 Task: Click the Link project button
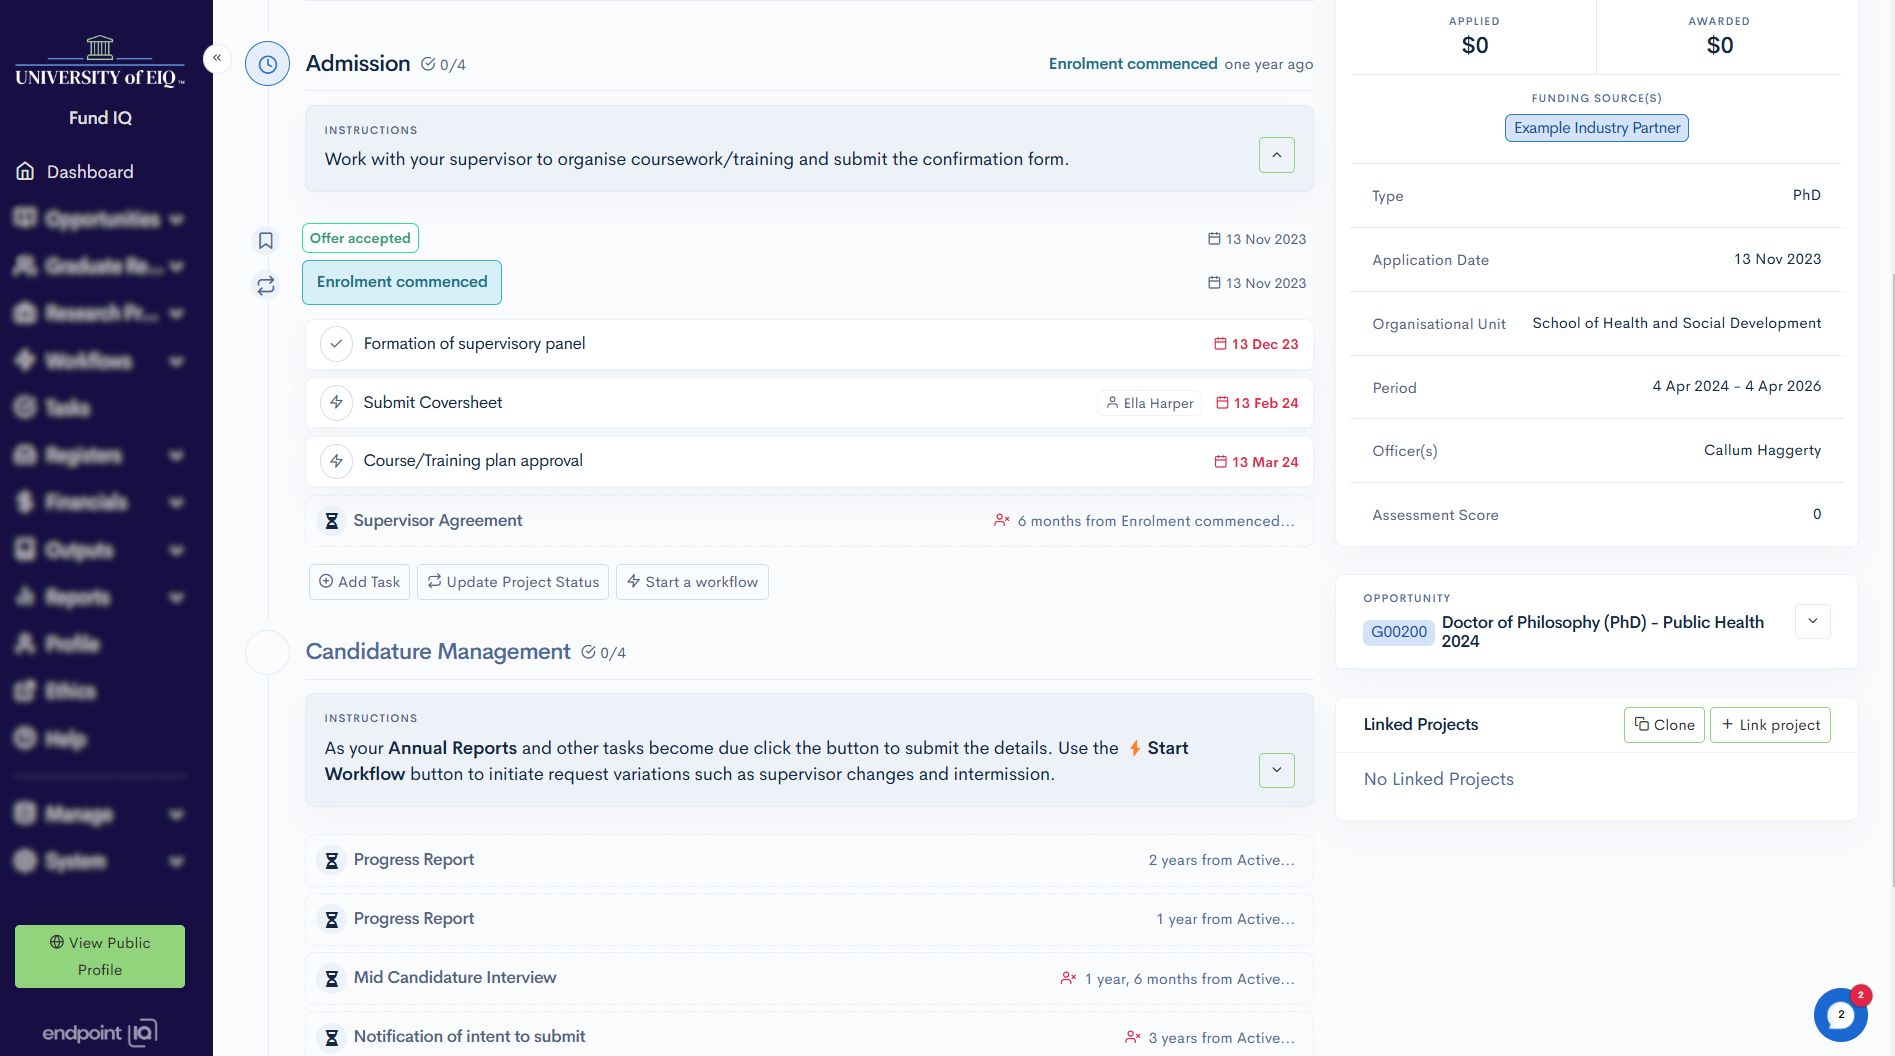pyautogui.click(x=1770, y=725)
